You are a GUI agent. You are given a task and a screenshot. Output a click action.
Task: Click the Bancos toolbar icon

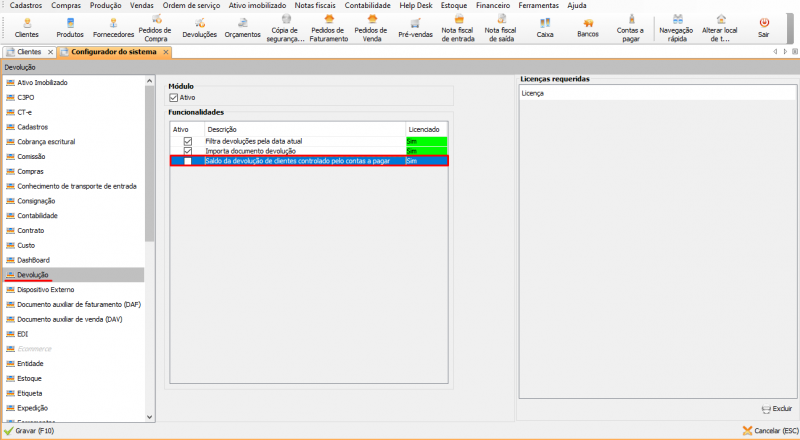tap(588, 26)
